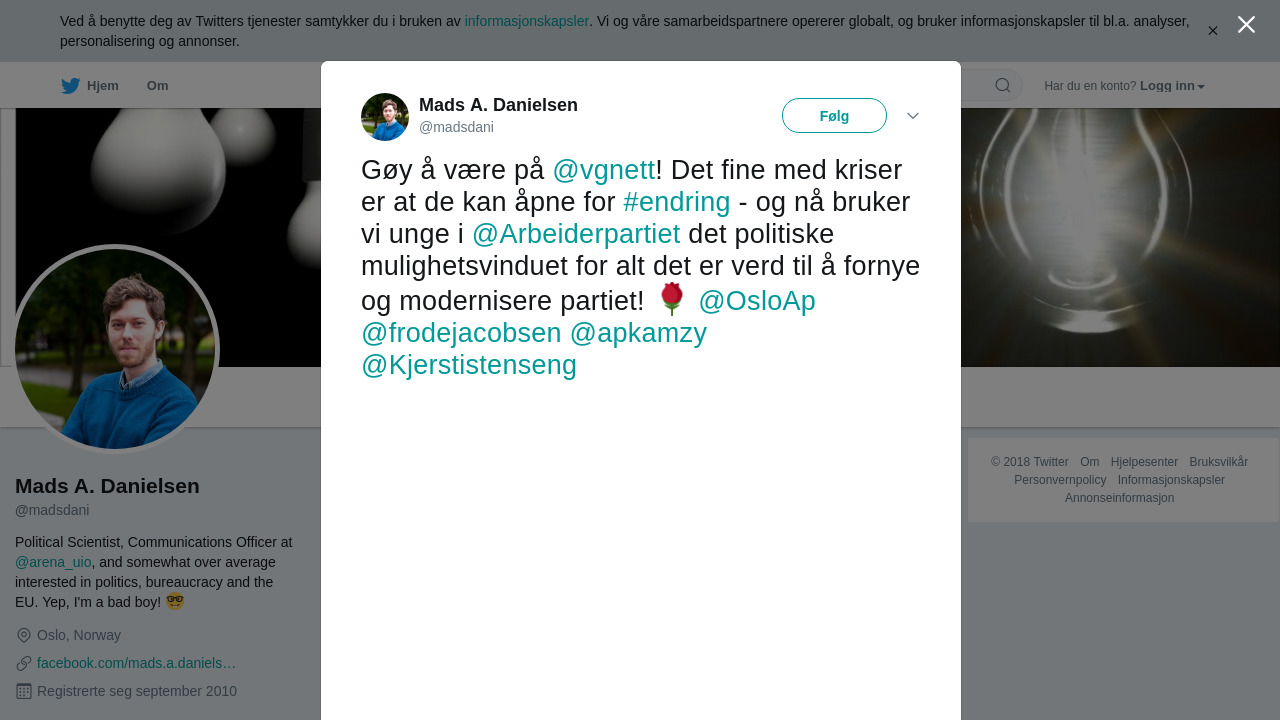Open the @vgnett mention link
This screenshot has width=1280, height=720.
(604, 170)
